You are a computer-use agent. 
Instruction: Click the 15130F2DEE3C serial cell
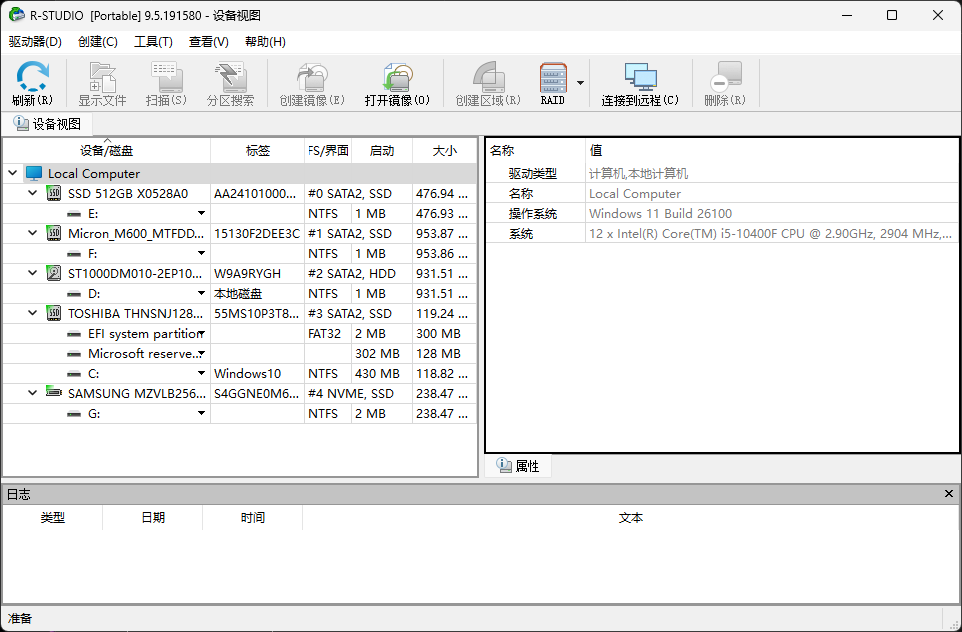coord(257,234)
